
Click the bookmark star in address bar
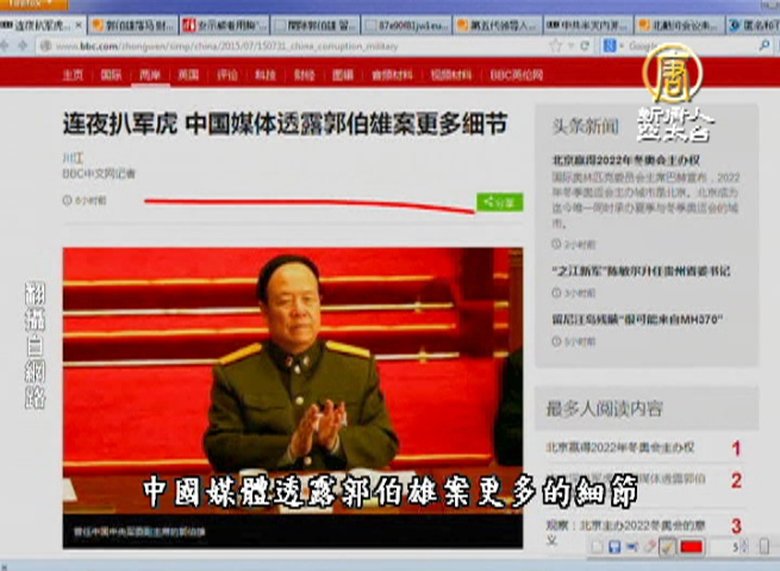pyautogui.click(x=556, y=46)
